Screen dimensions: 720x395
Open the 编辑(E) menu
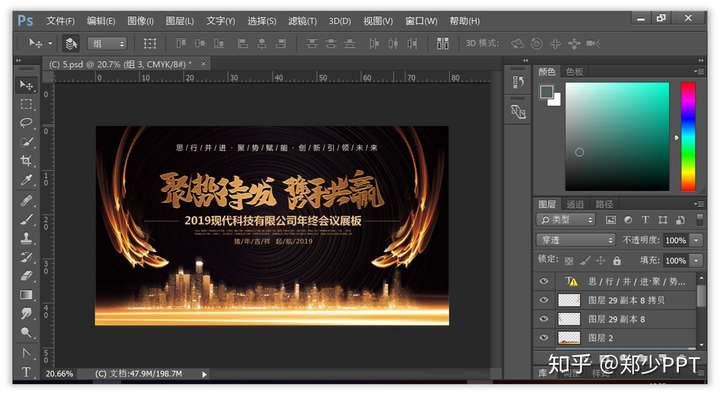tap(101, 21)
